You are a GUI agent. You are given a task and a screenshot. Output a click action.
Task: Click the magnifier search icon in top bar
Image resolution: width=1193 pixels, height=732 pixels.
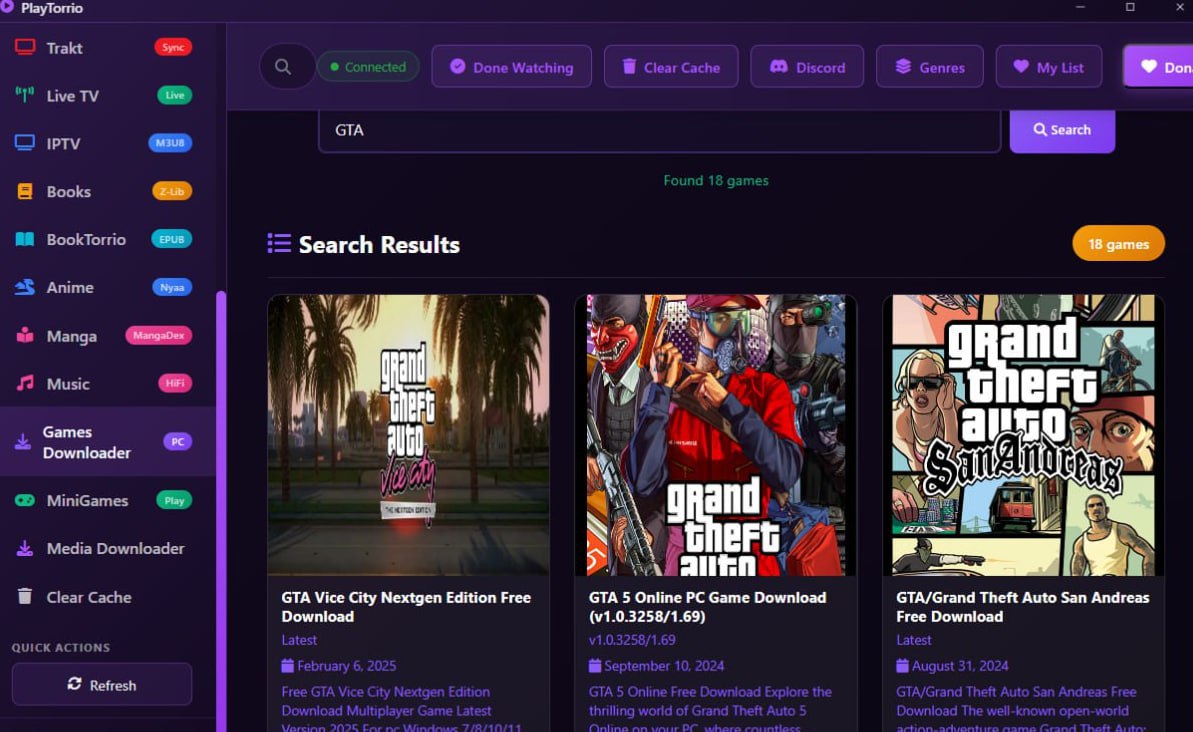click(284, 67)
